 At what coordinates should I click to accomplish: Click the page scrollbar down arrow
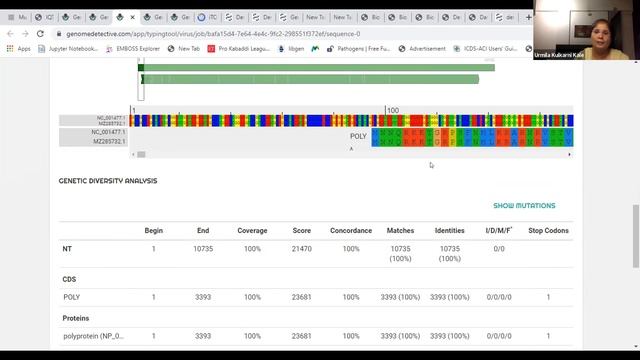[636, 347]
